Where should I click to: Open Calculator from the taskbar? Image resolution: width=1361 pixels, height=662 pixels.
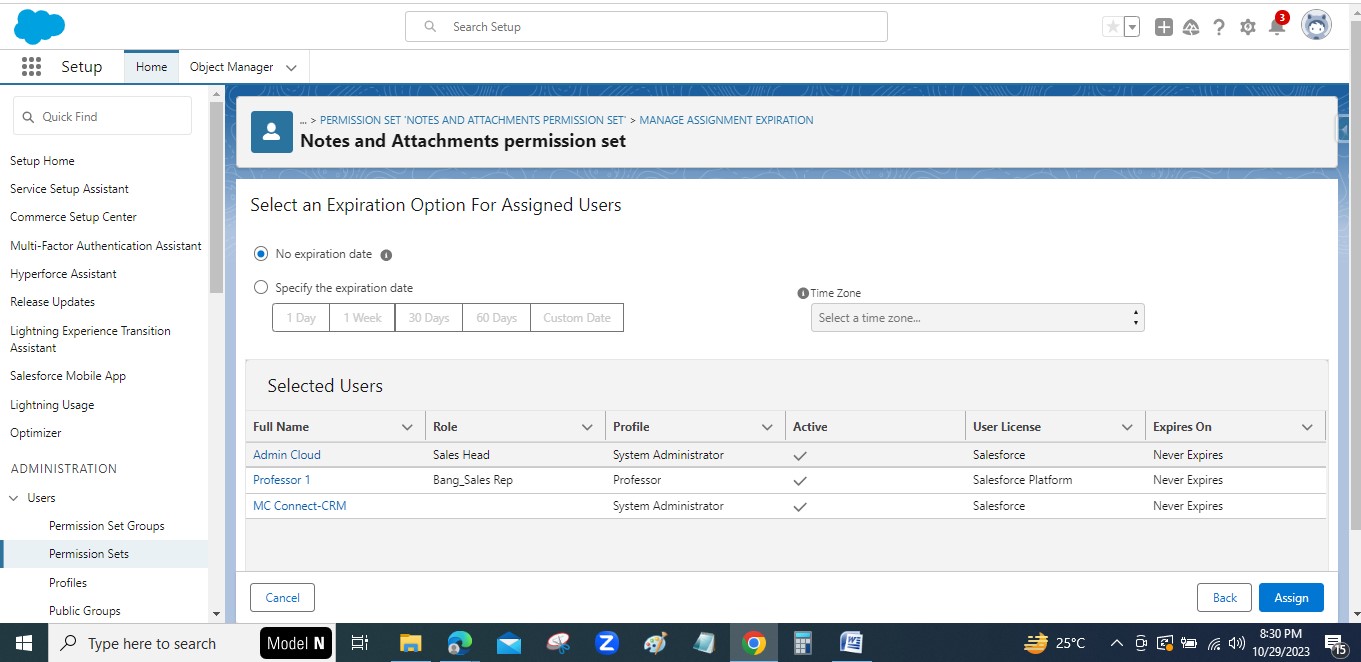[802, 643]
